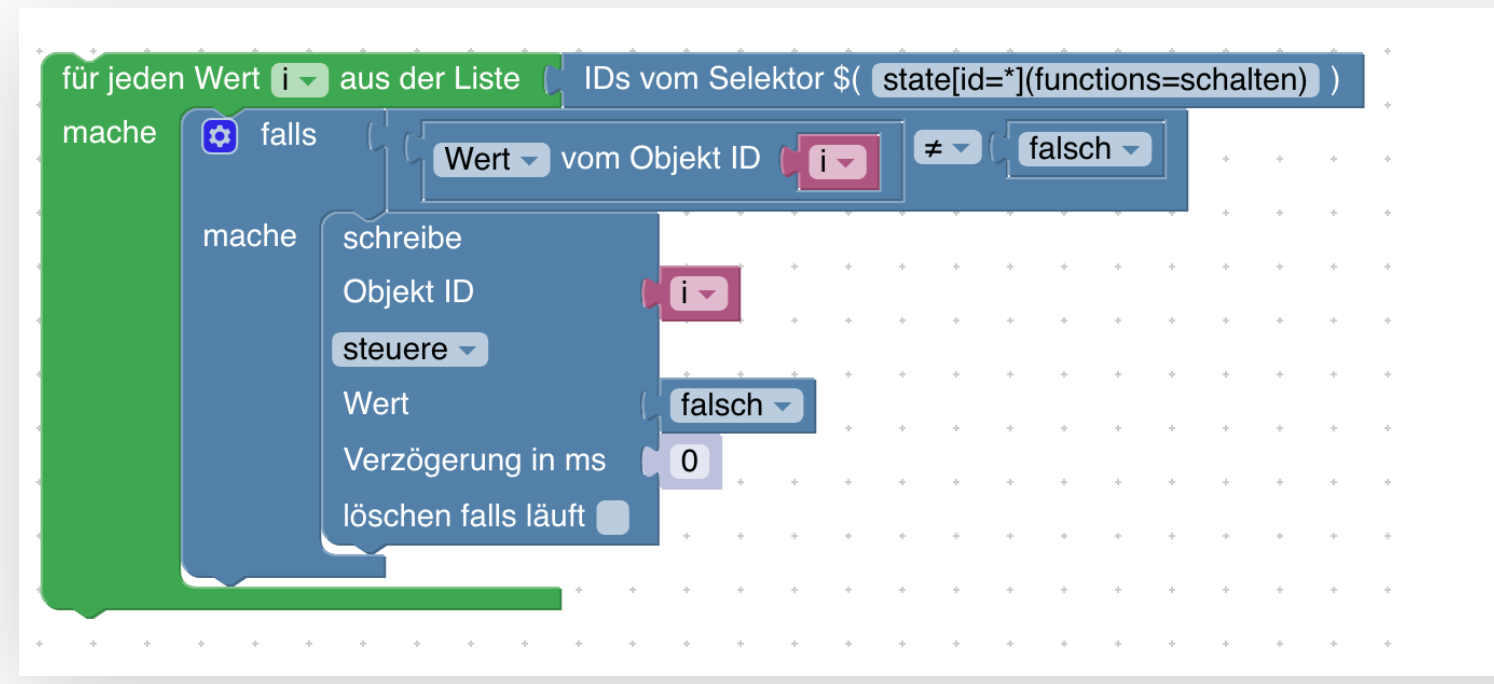Screen dimensions: 1494x684
Task: Click the 'aus der Liste' text in loop
Action: (x=429, y=79)
